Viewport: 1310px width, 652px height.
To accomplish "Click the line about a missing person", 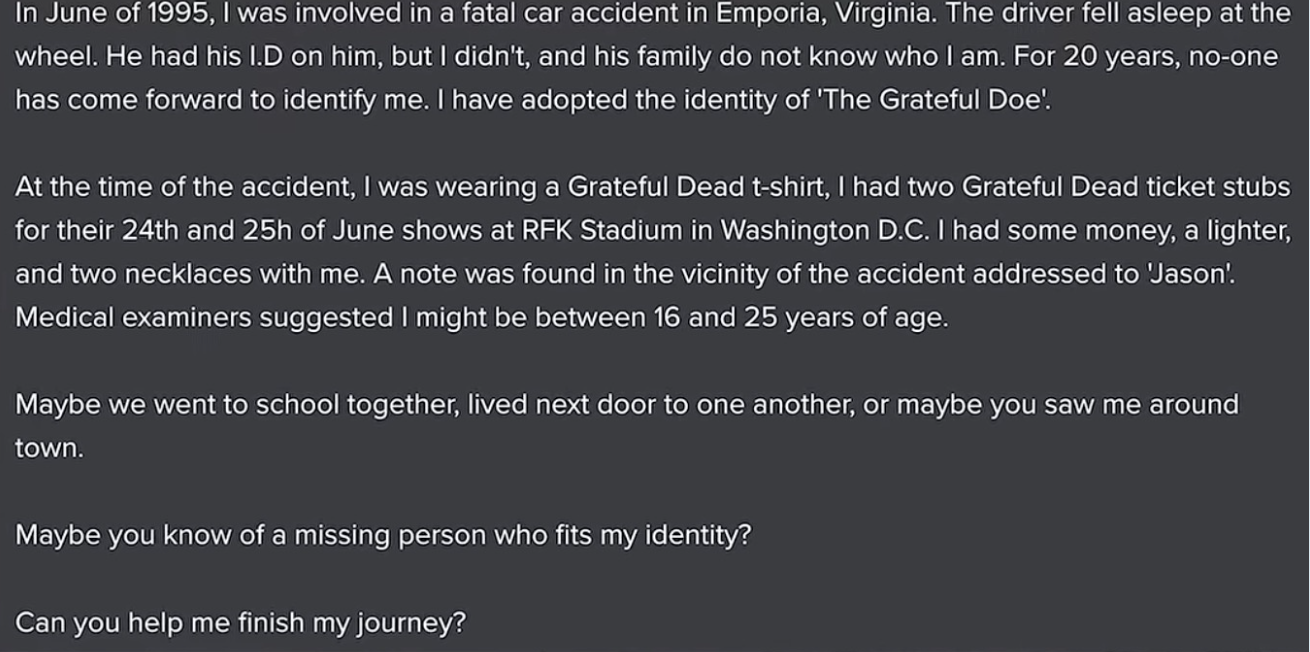I will 383,536.
